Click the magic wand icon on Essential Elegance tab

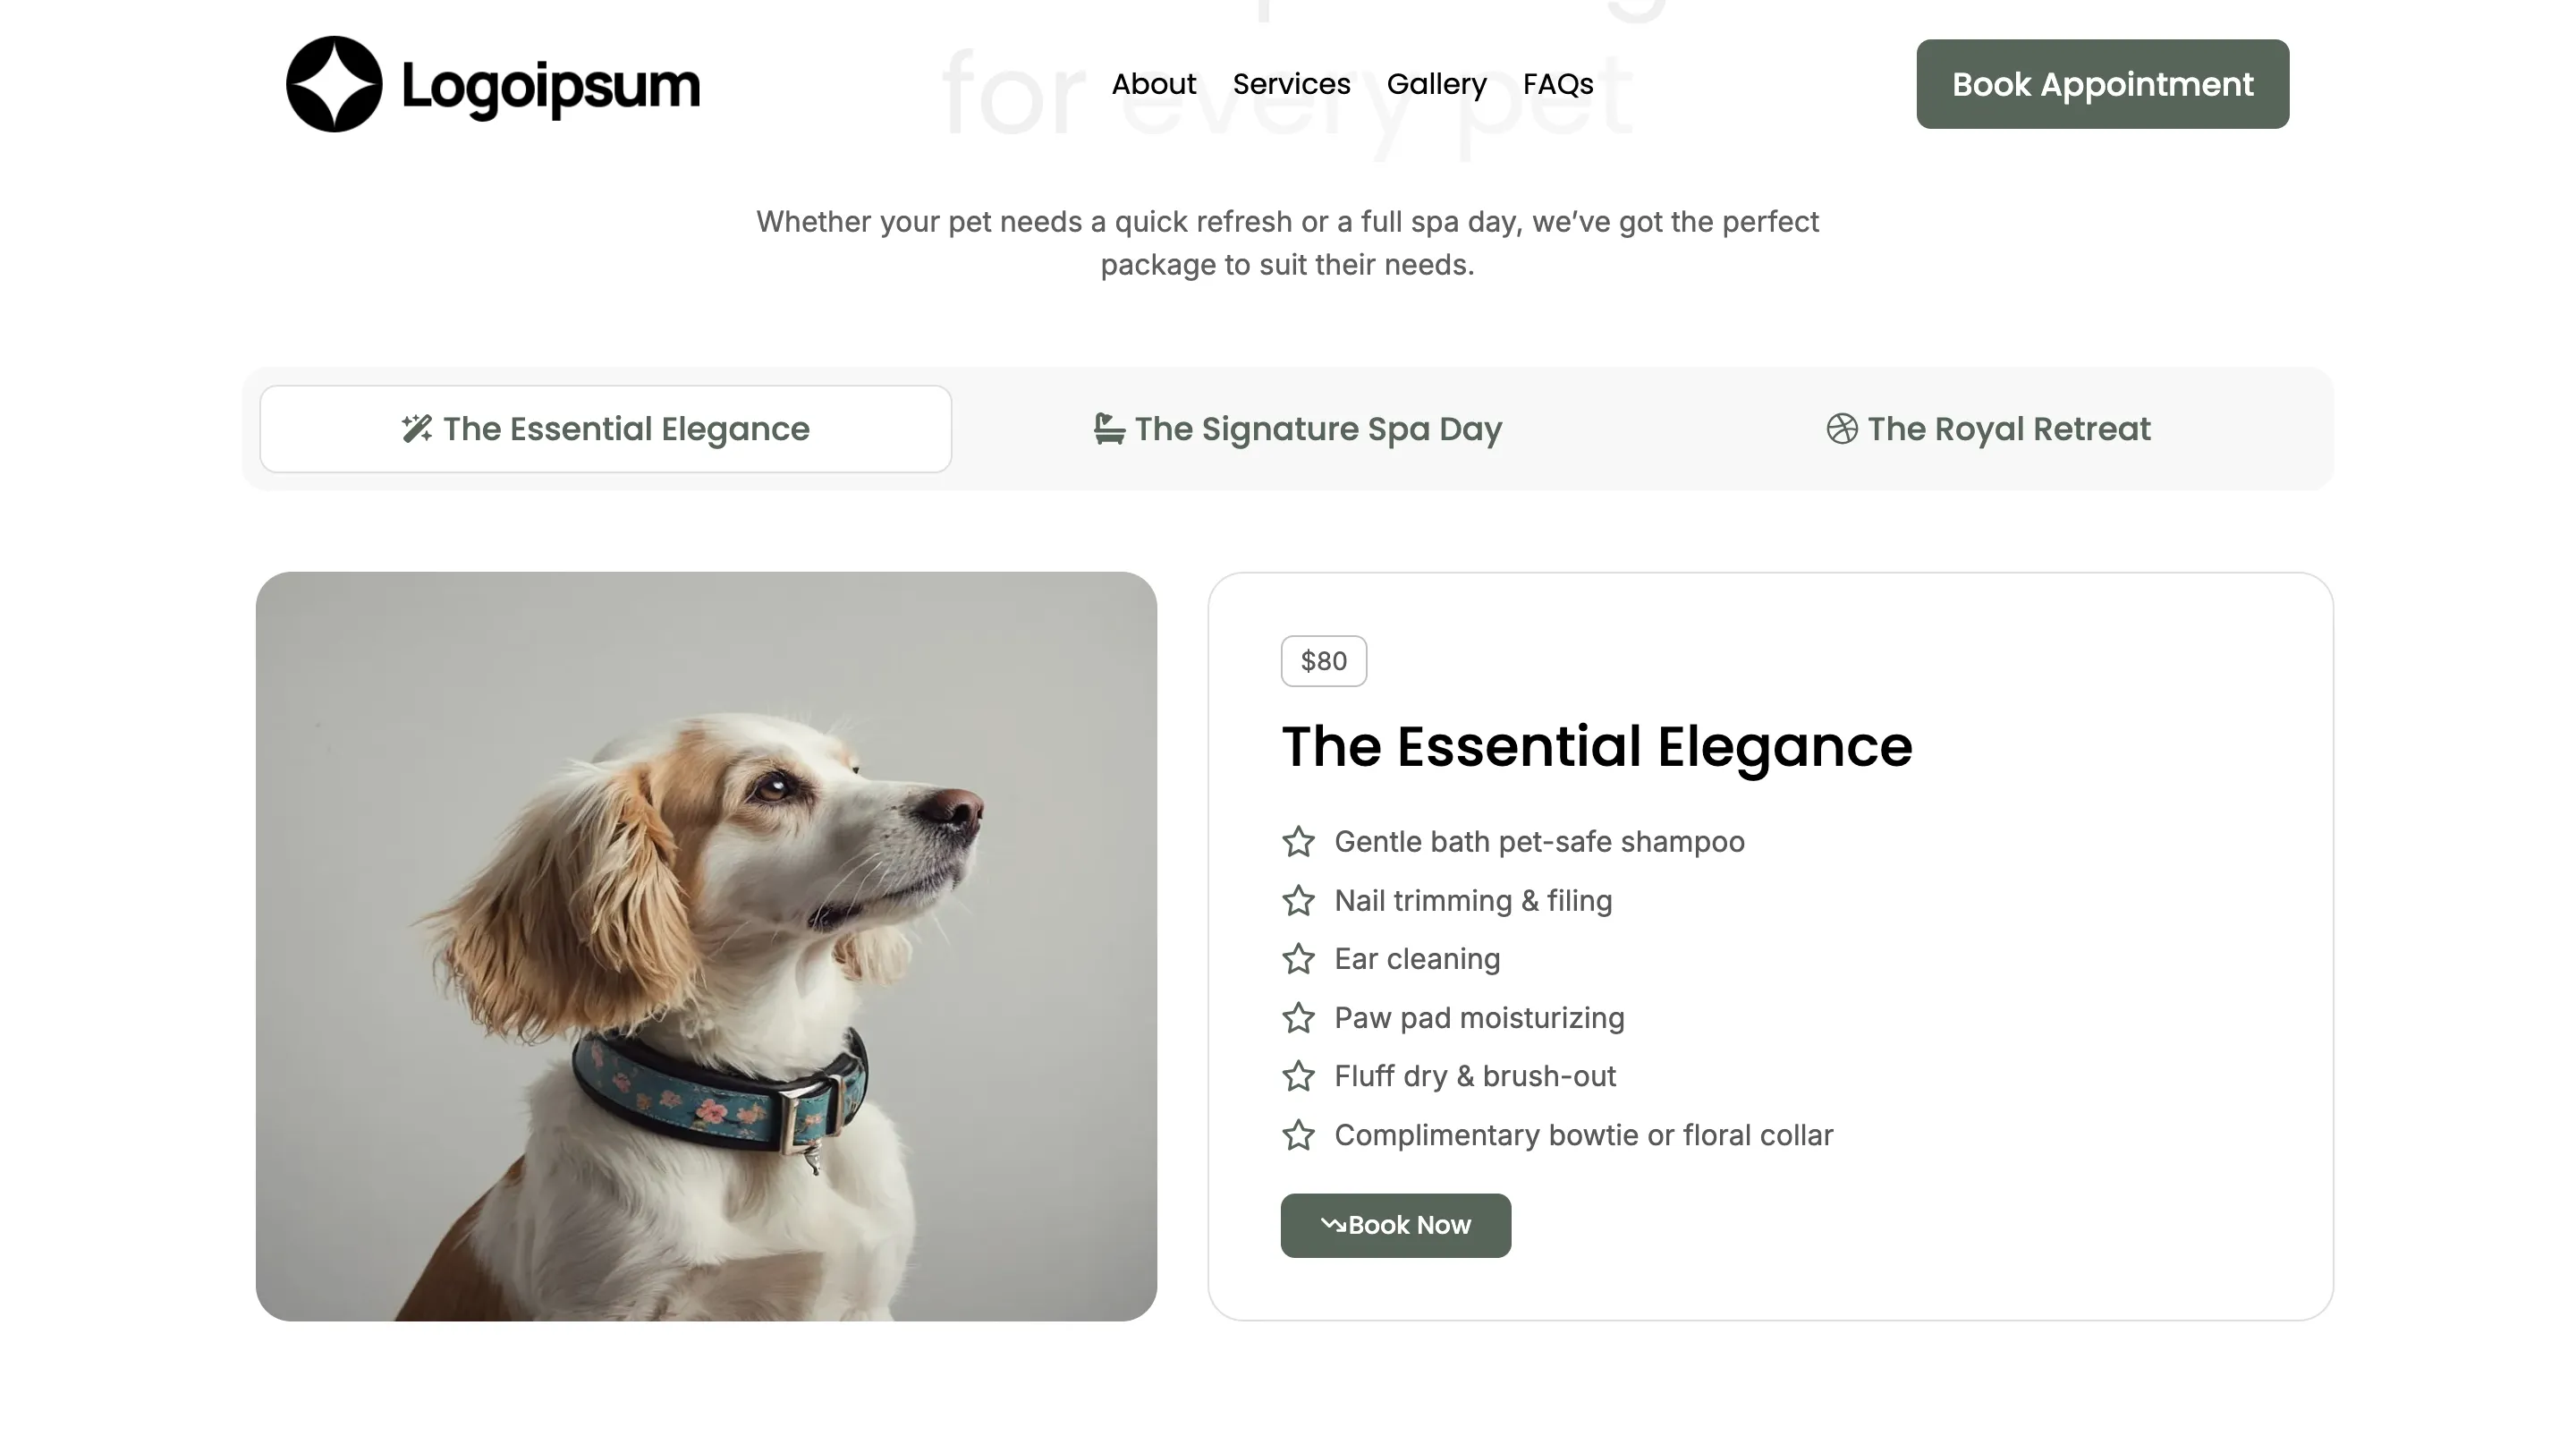click(x=417, y=429)
